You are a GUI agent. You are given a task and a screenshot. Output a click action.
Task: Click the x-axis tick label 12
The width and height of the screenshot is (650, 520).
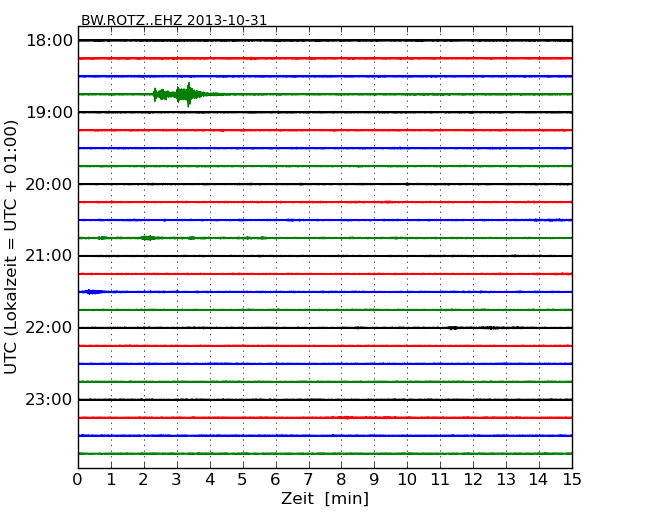tap(473, 479)
